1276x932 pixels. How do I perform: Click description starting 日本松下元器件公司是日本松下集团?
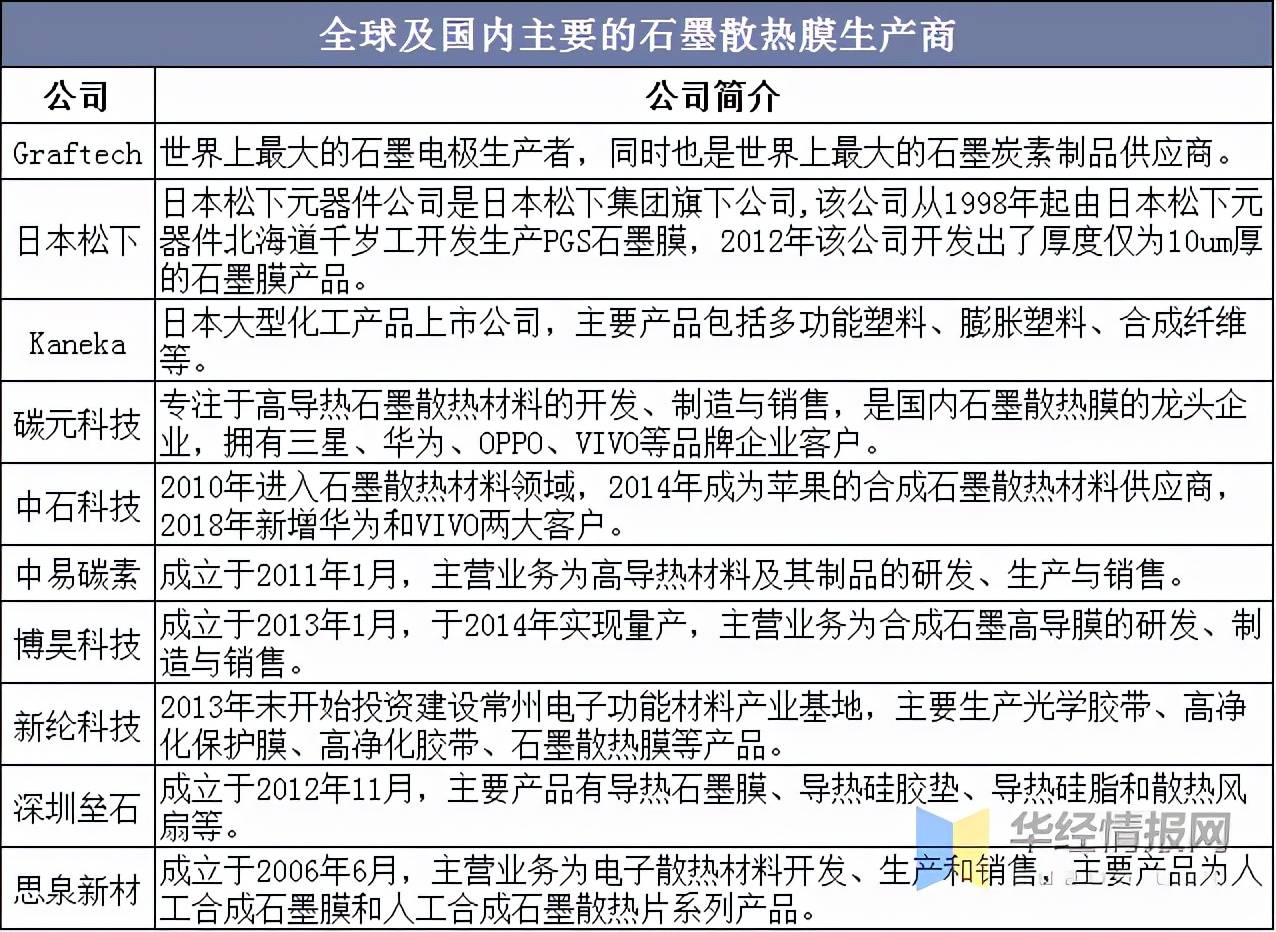[714, 240]
